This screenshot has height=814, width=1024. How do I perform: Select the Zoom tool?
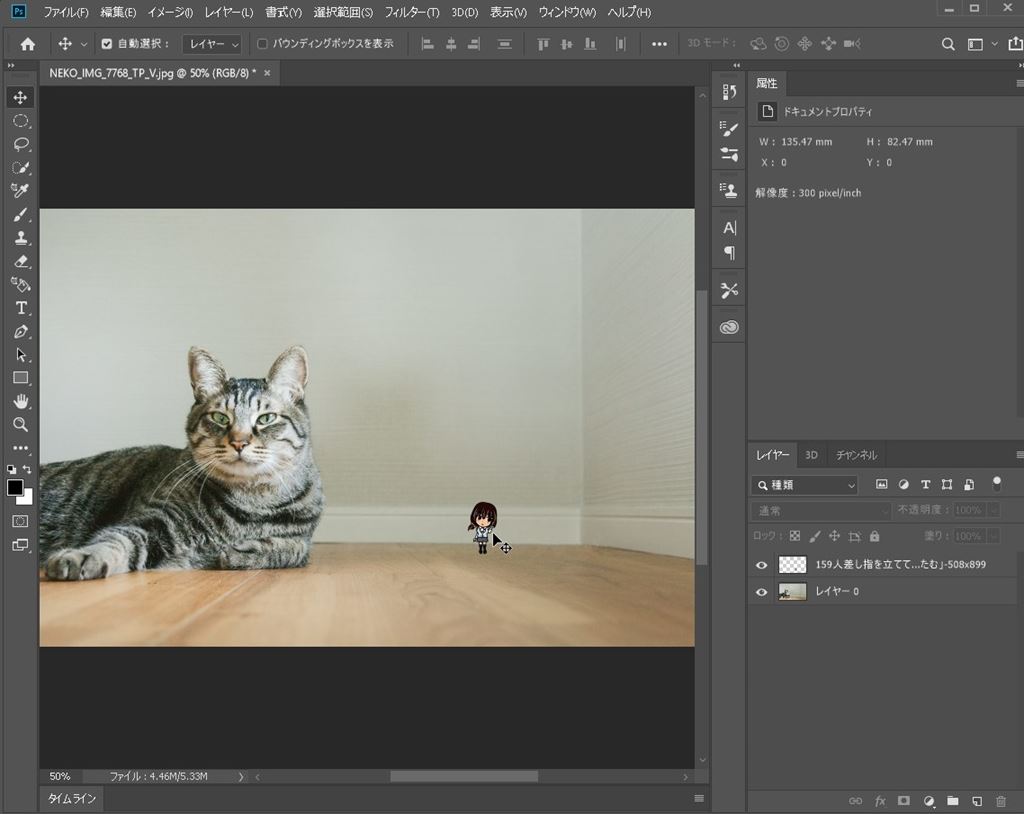[20, 425]
